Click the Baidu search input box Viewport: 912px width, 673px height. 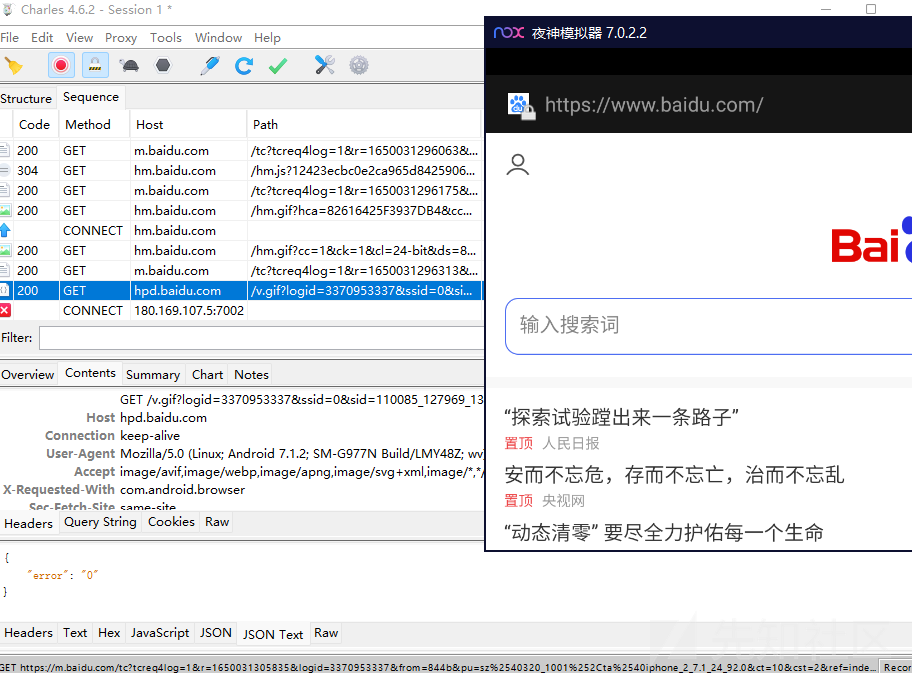[700, 325]
